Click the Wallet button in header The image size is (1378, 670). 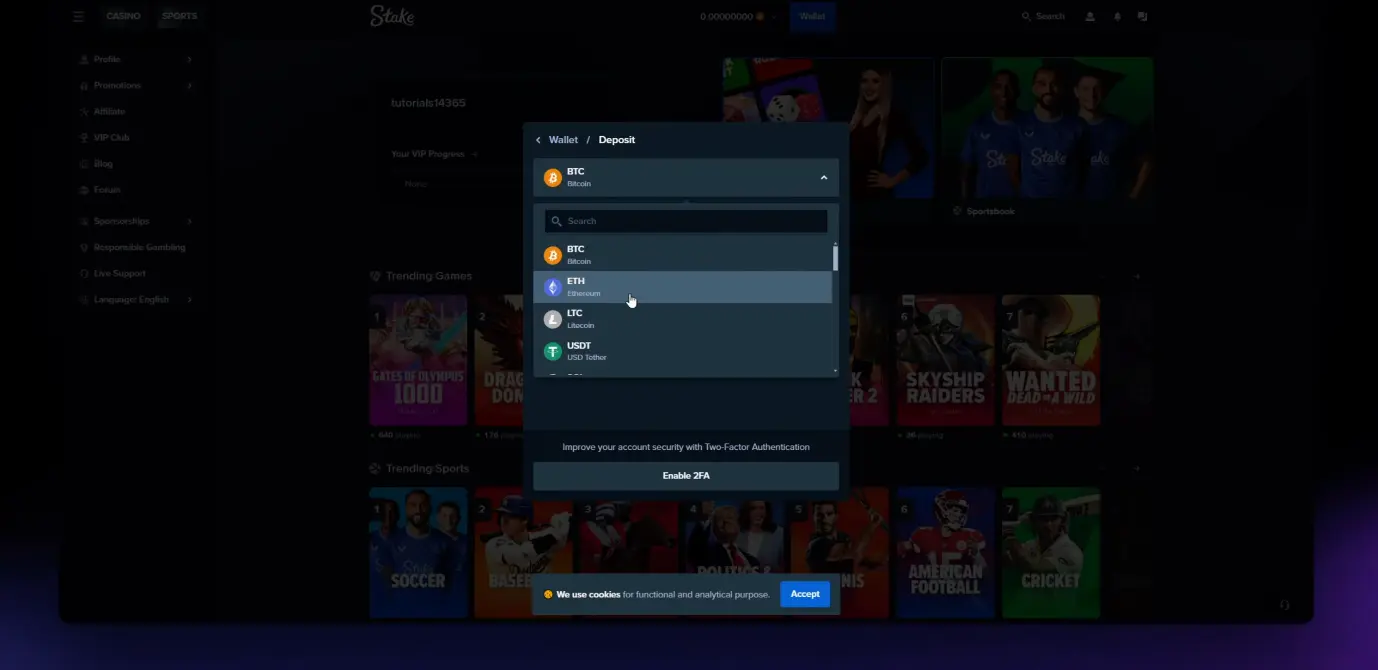tap(812, 17)
